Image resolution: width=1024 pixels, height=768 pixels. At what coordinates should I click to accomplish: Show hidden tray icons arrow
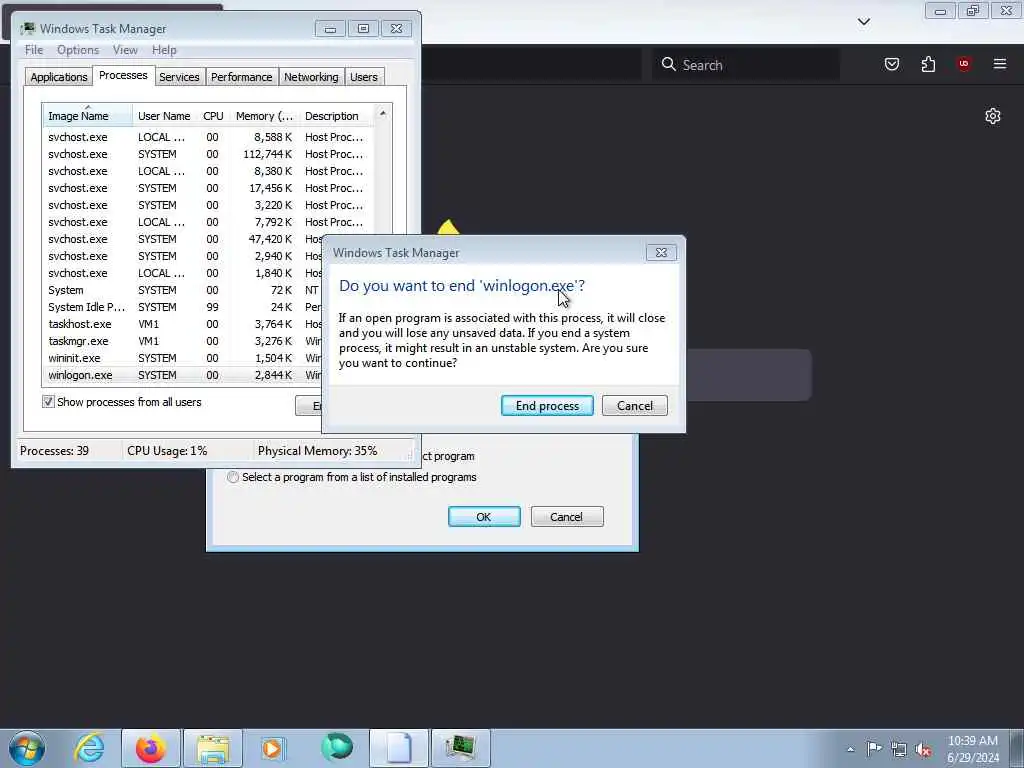[x=850, y=749]
